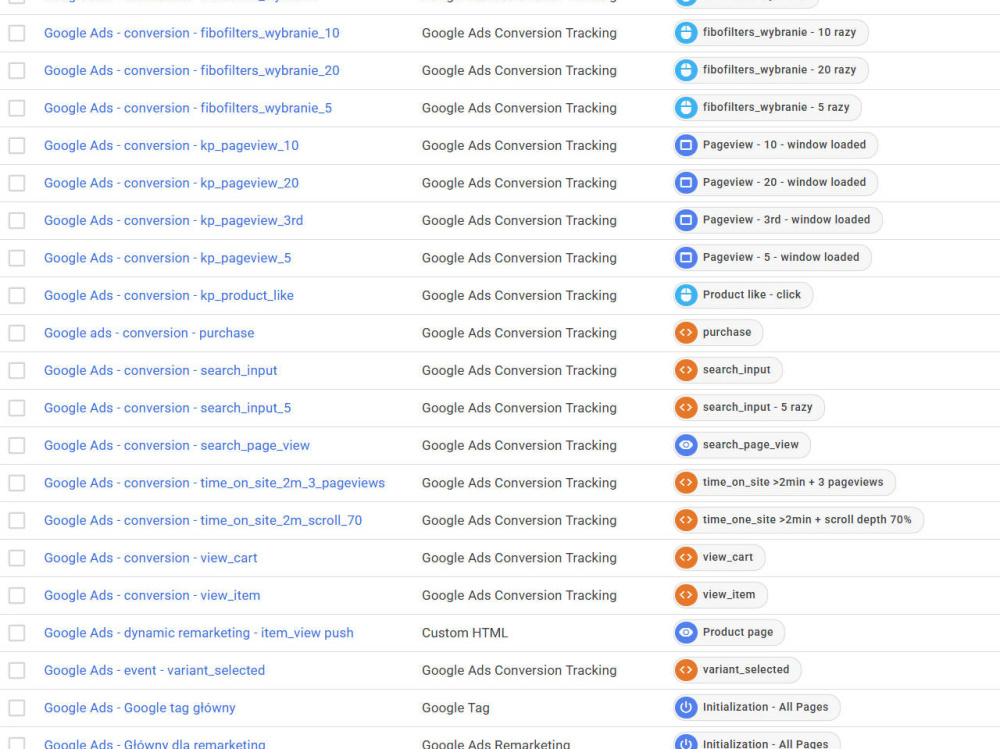Screen dimensions: 1000x749
Task: Click Initialization icon in Google tag główny row
Action: [x=686, y=707]
